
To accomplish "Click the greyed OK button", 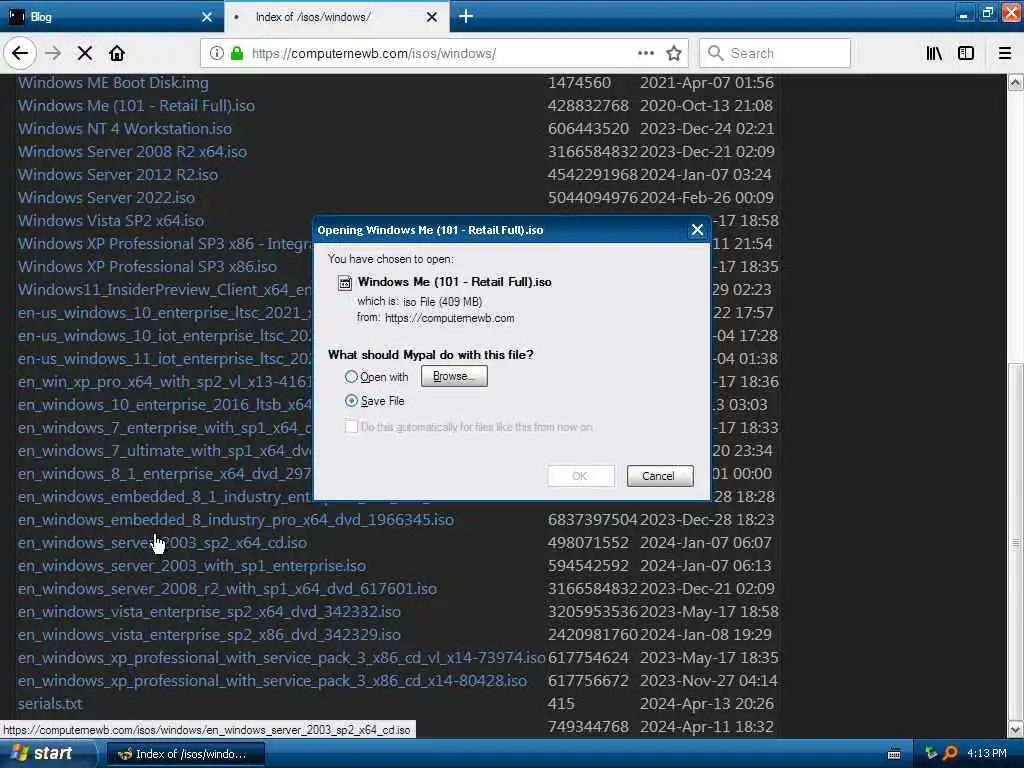I will tap(581, 476).
